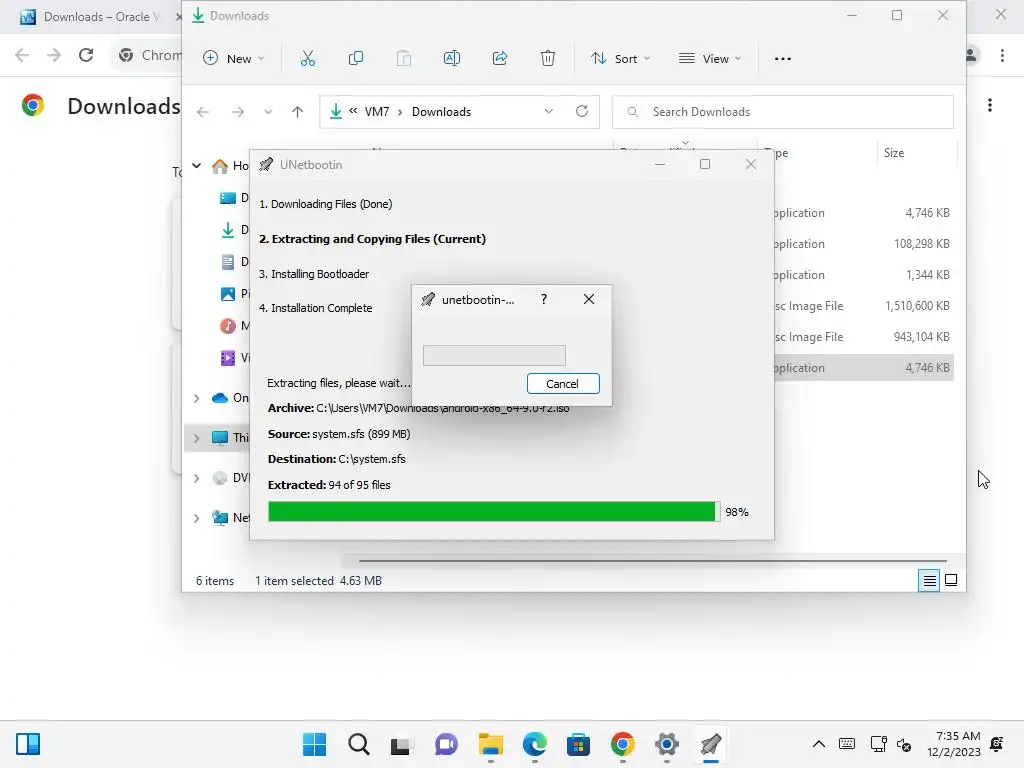Click the Rename icon in Explorer toolbar
Screen dimensions: 1024x768
(x=452, y=59)
